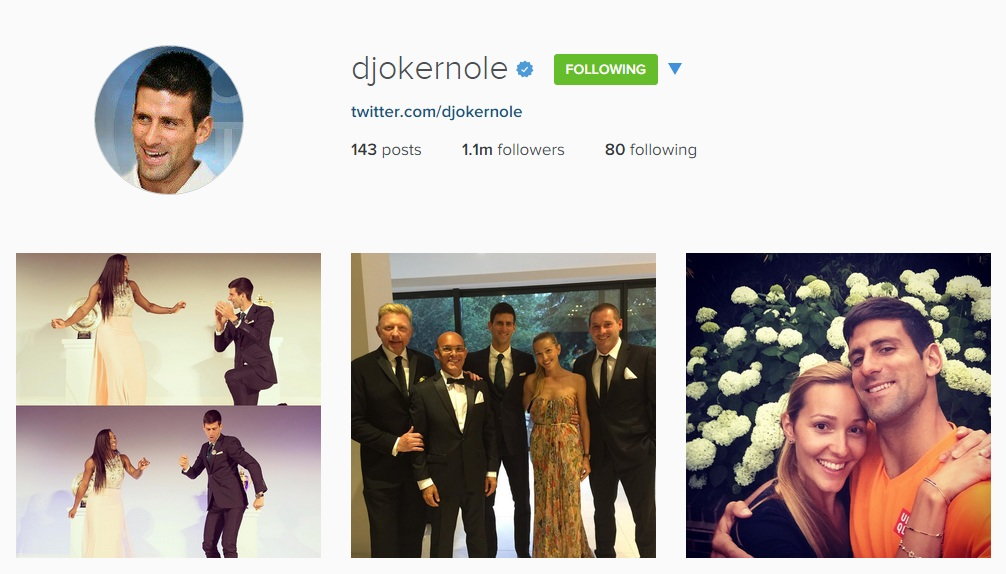
Task: Click the upper half of the dance collage
Action: (169, 329)
